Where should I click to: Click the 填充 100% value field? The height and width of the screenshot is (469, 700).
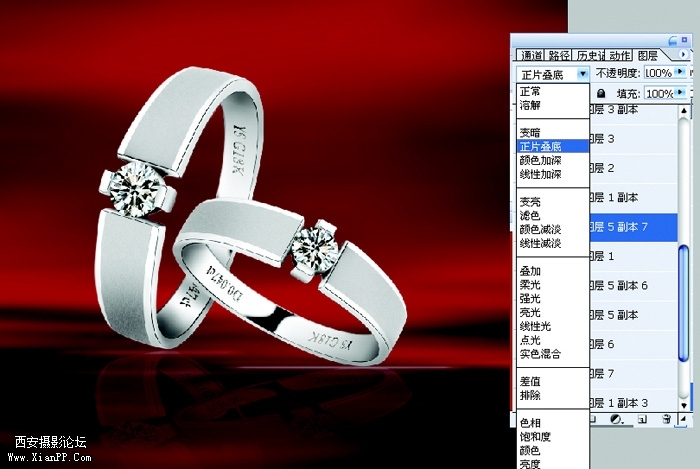point(659,93)
